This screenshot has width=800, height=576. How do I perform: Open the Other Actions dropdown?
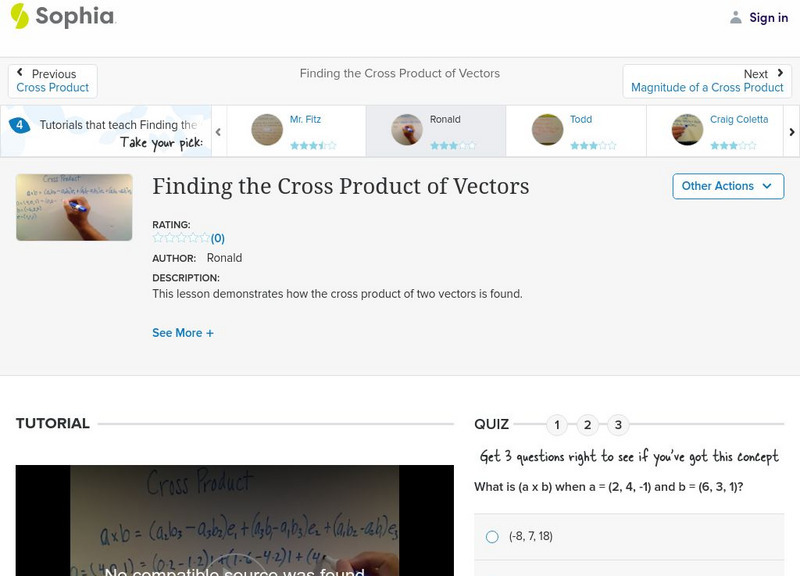(x=727, y=186)
